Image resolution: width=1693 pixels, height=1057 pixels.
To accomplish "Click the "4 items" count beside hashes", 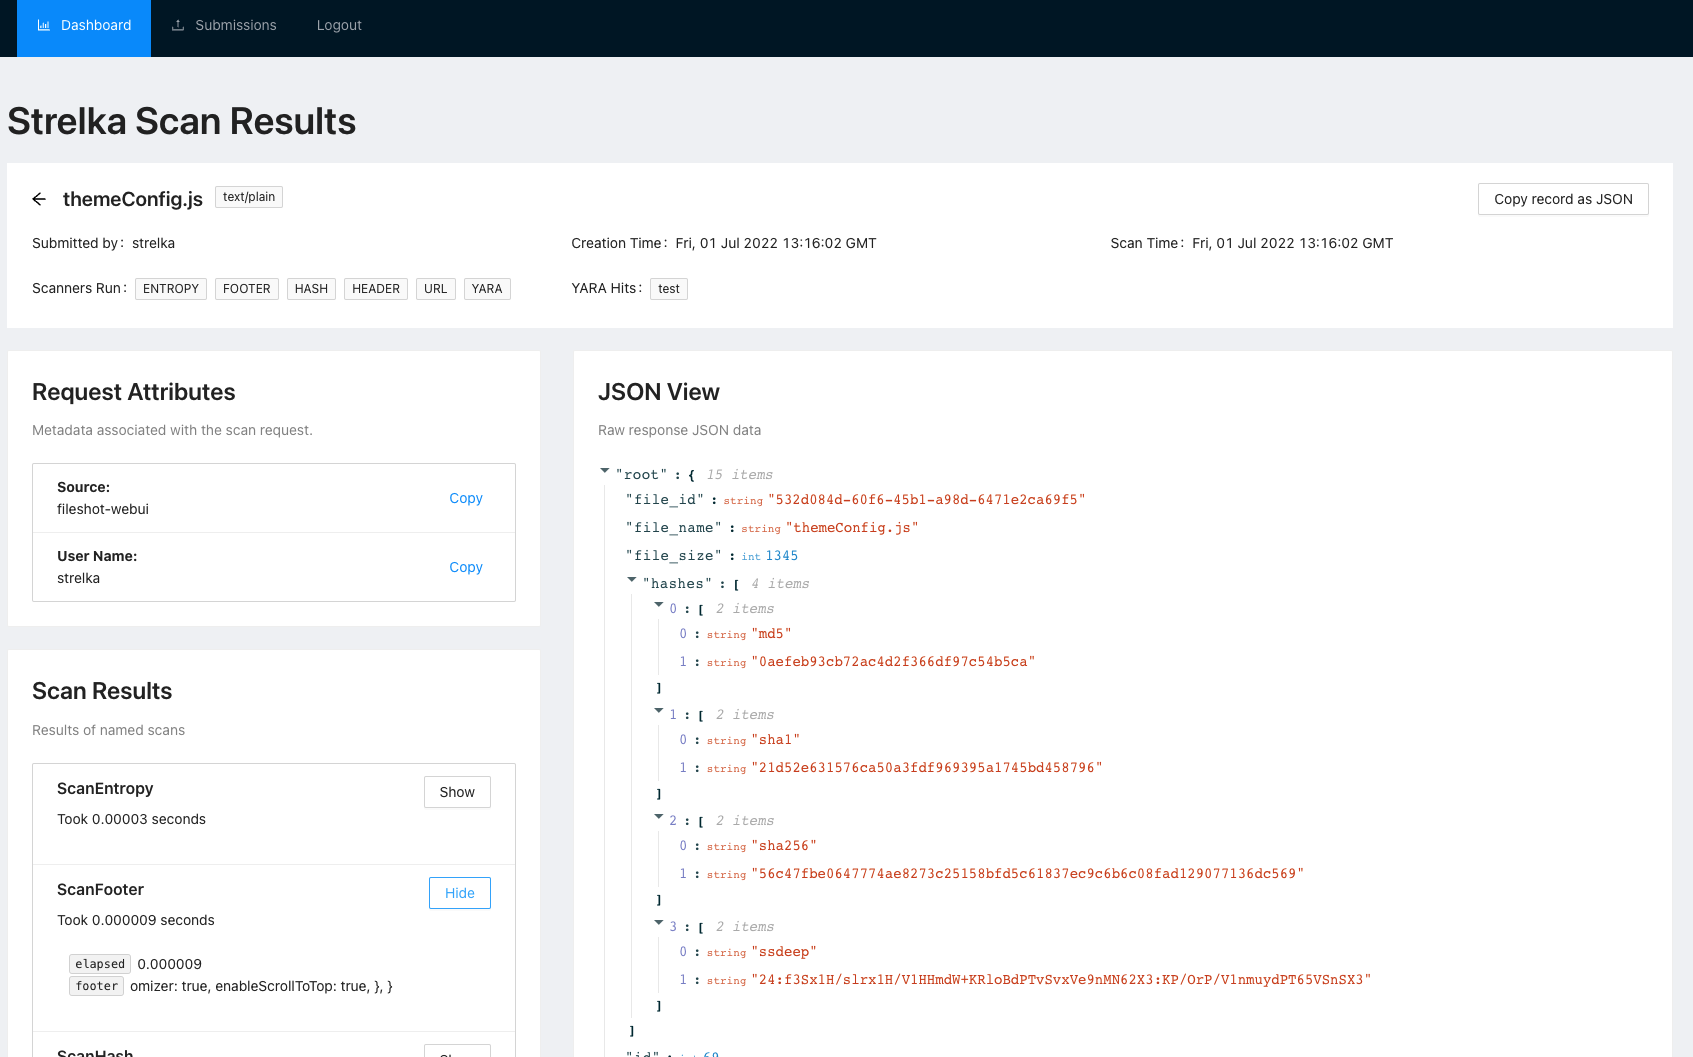I will (780, 584).
